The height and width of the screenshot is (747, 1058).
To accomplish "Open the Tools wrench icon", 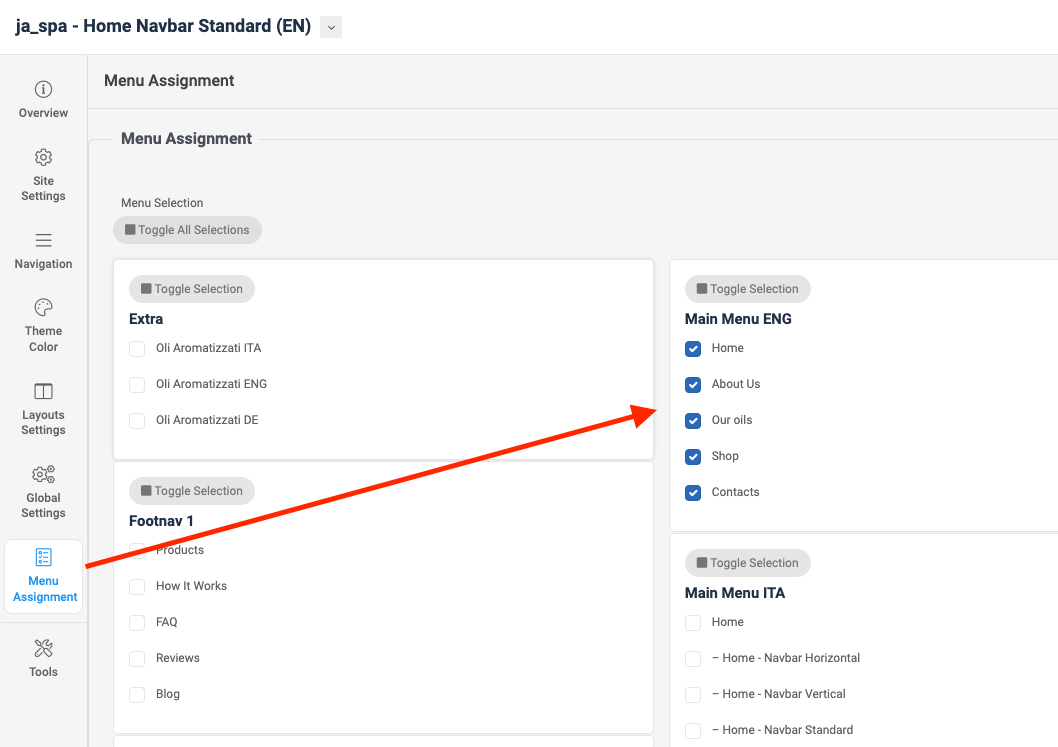I will 43,649.
